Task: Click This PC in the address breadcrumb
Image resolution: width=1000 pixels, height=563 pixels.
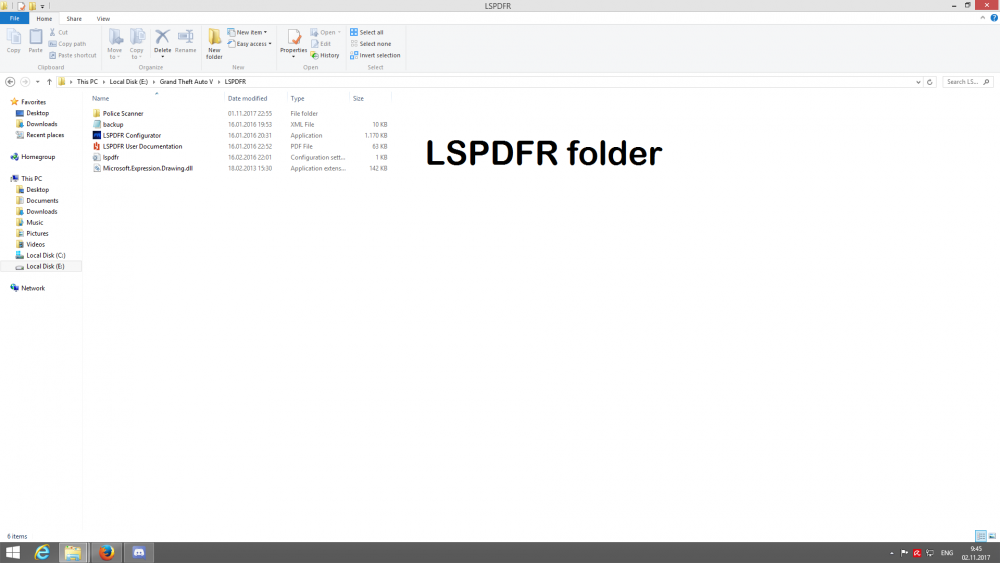Action: click(x=87, y=82)
